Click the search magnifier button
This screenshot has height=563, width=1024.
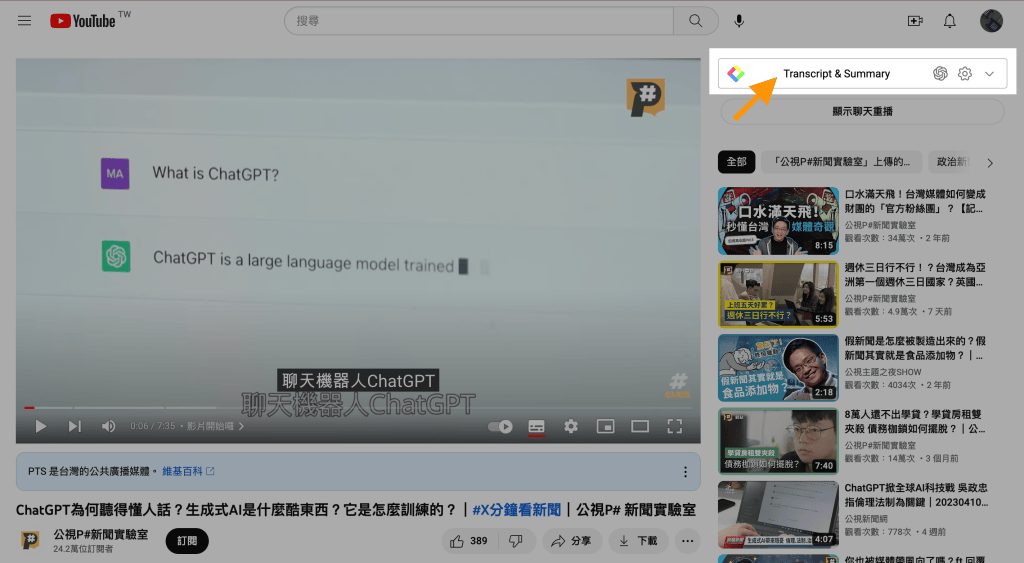(696, 21)
